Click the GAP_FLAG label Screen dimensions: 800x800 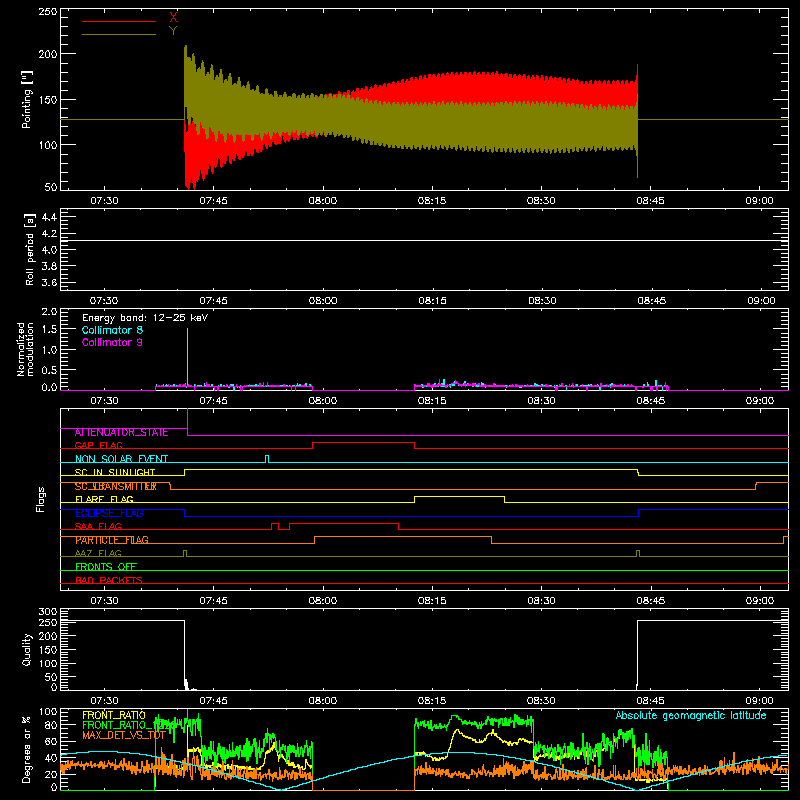point(98,445)
